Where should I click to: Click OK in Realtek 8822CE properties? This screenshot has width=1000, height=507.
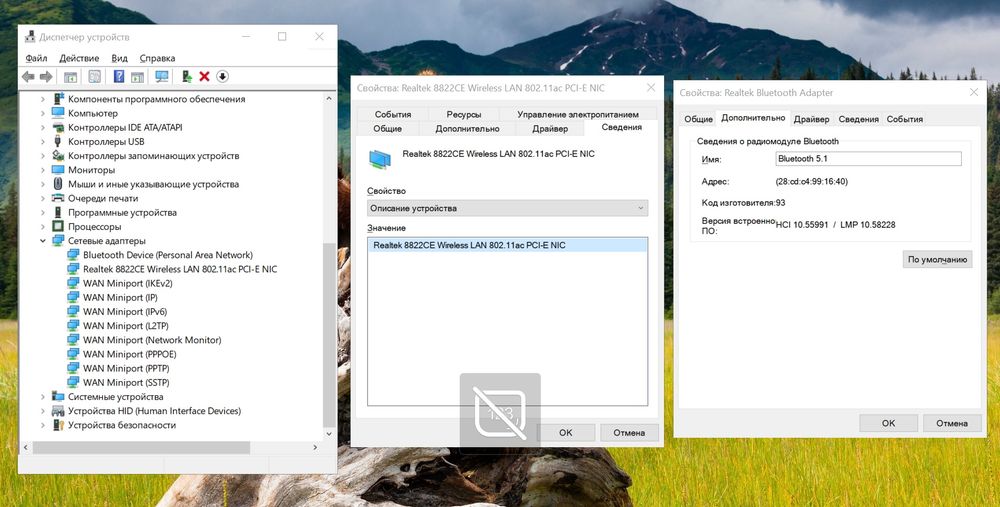[566, 432]
